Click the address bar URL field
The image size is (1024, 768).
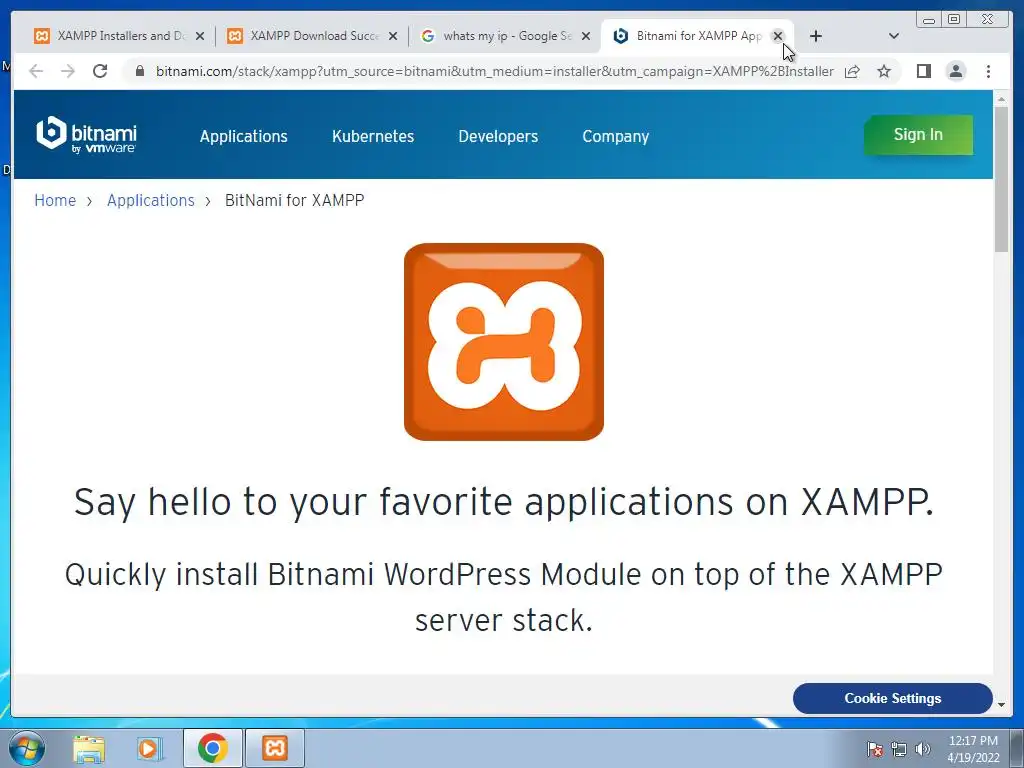click(494, 71)
